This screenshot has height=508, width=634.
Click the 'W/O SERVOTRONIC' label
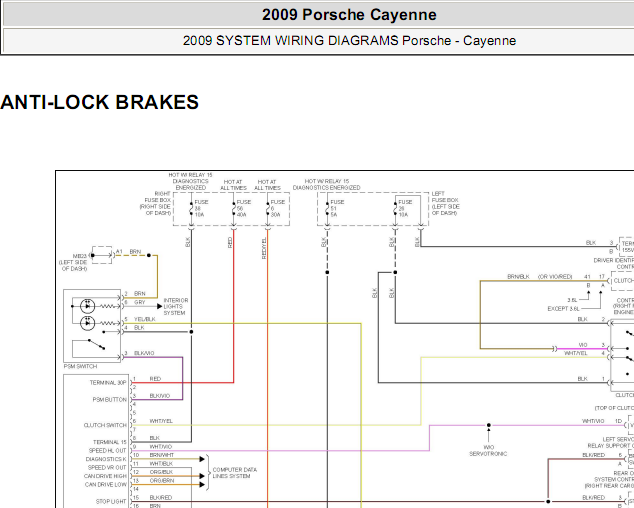488,451
